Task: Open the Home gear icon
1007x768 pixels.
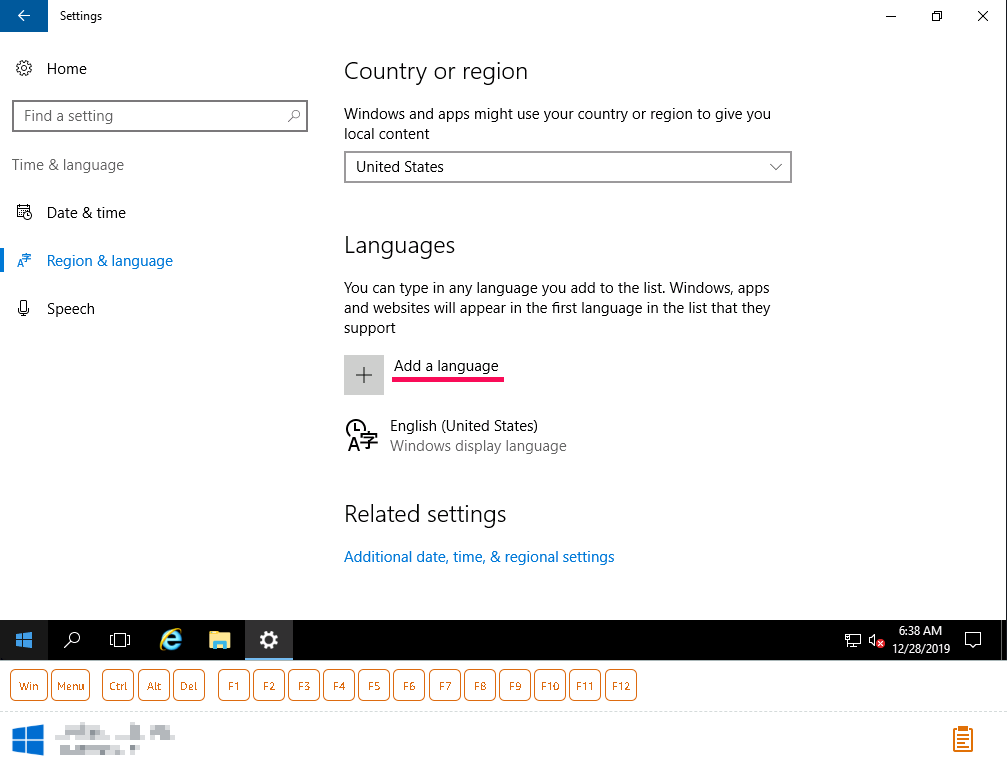Action: (24, 68)
